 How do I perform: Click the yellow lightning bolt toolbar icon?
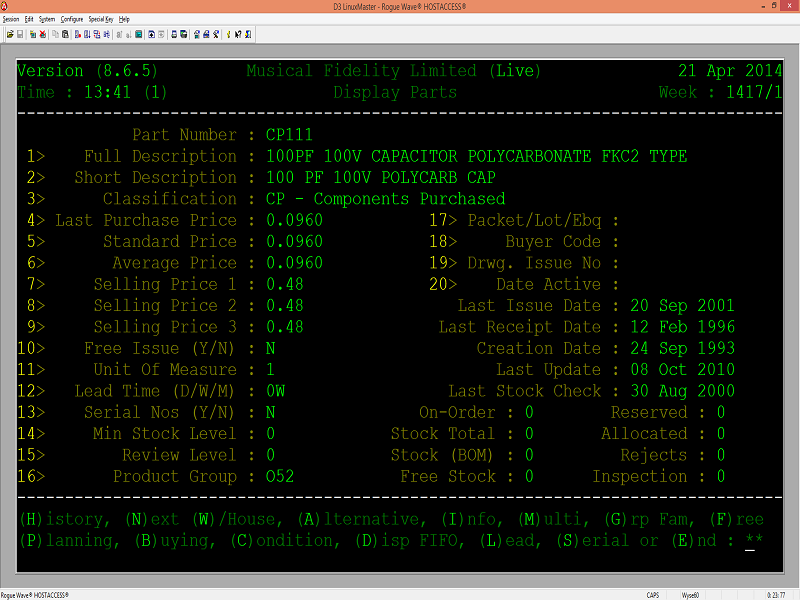click(x=229, y=34)
